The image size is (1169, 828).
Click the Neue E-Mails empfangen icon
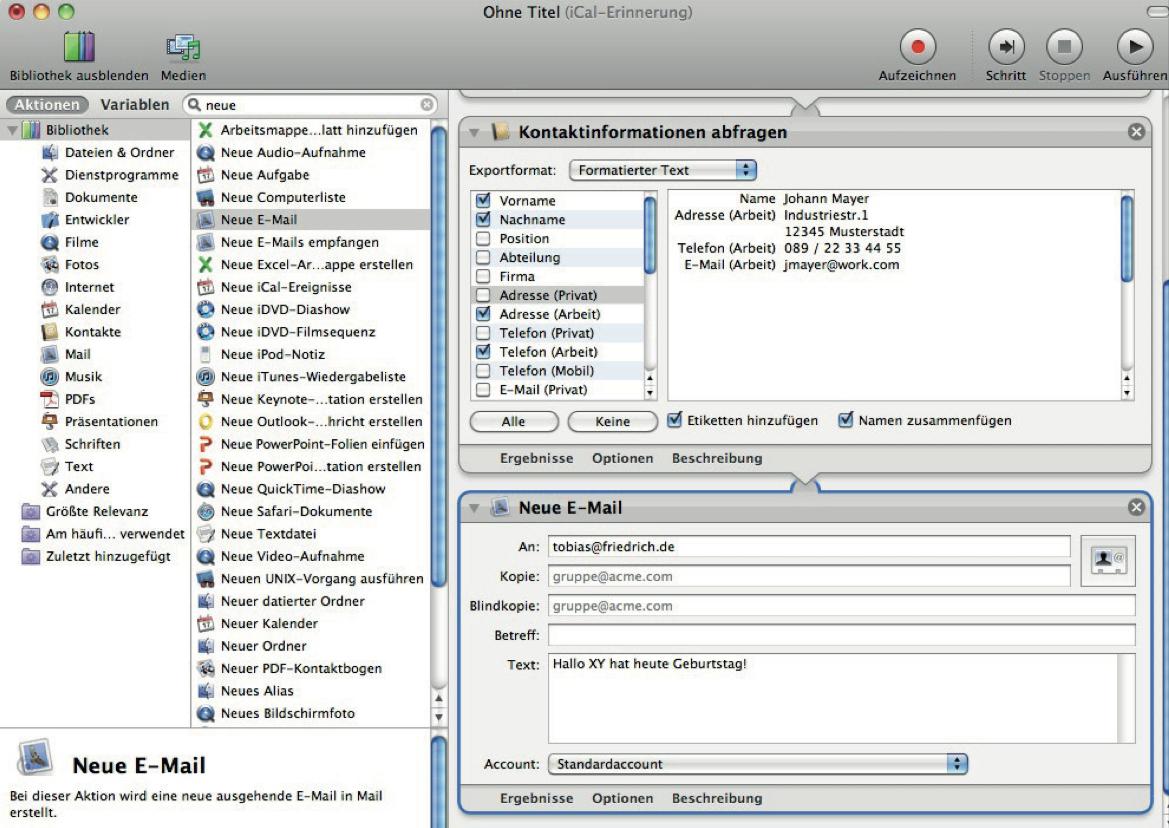pos(206,242)
